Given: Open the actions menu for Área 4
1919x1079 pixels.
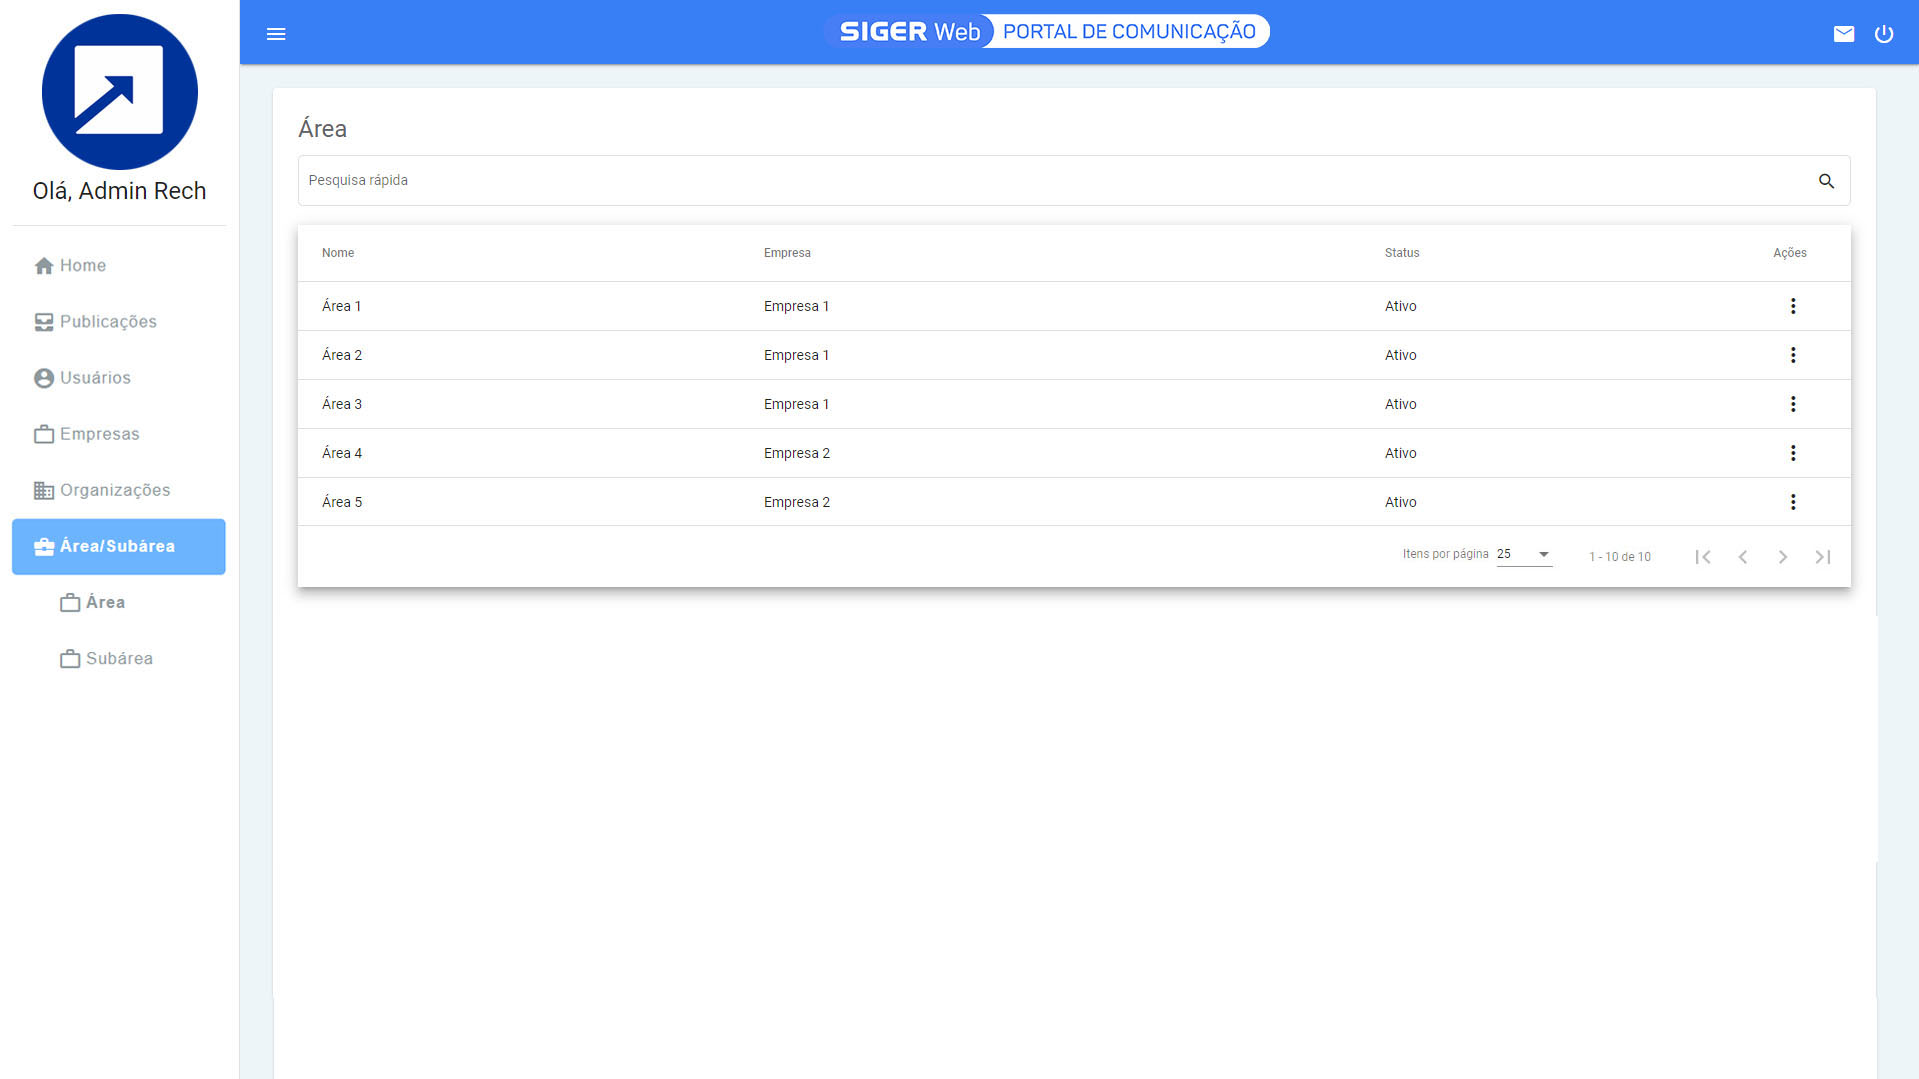Looking at the screenshot, I should point(1793,453).
